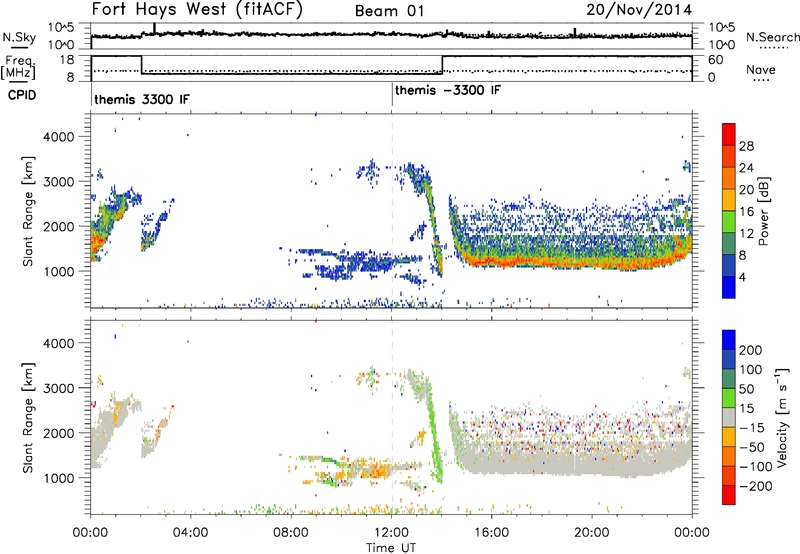Click the 'themis -3300 IF' label

click(447, 90)
